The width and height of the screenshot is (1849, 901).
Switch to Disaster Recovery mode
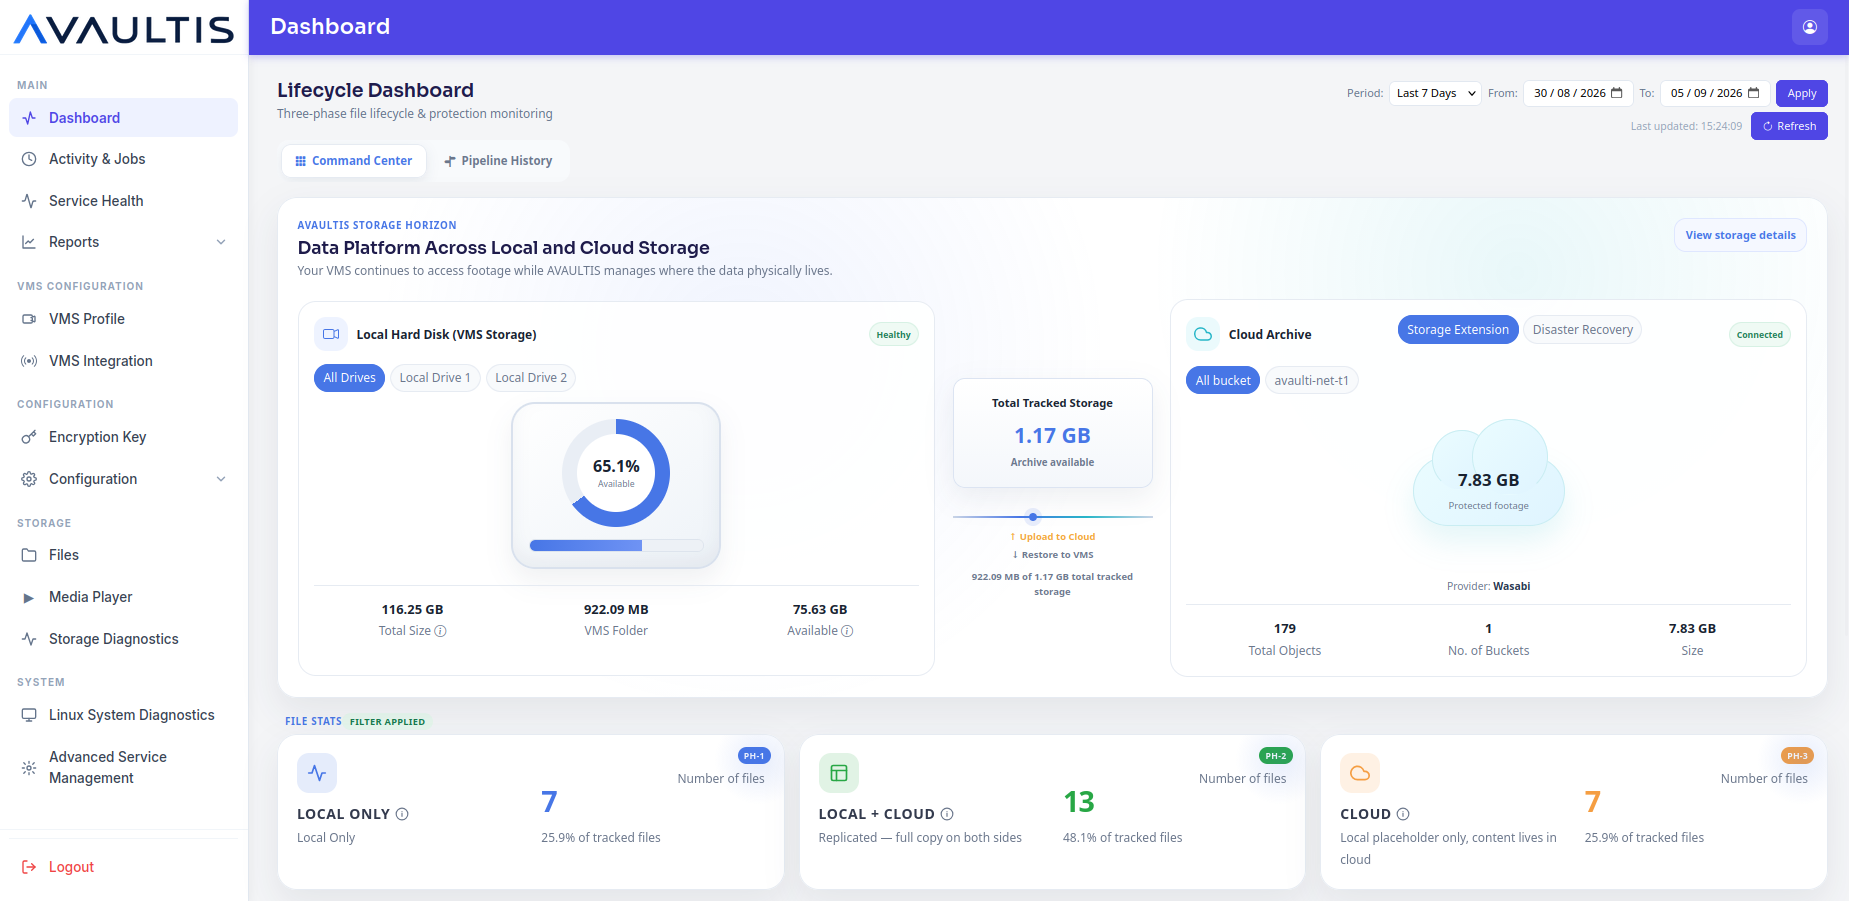click(x=1582, y=330)
